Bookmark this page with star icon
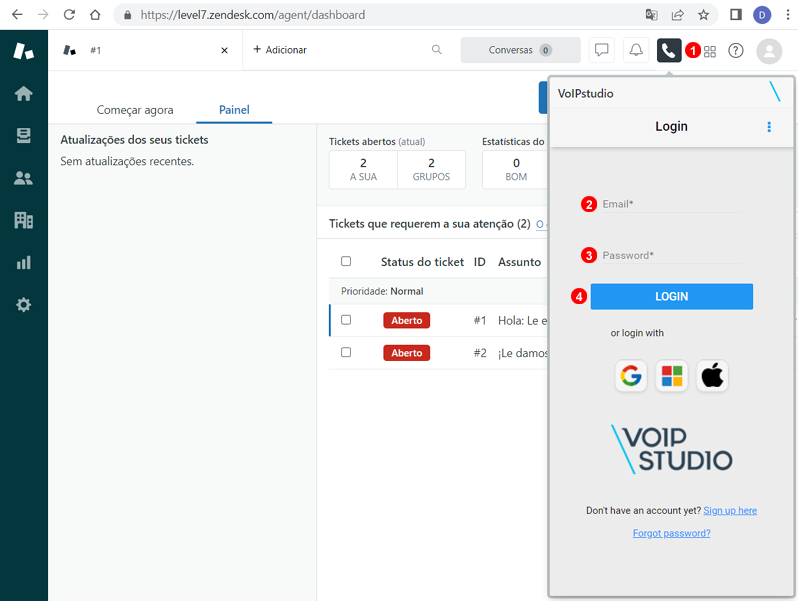The image size is (798, 601). 703,15
